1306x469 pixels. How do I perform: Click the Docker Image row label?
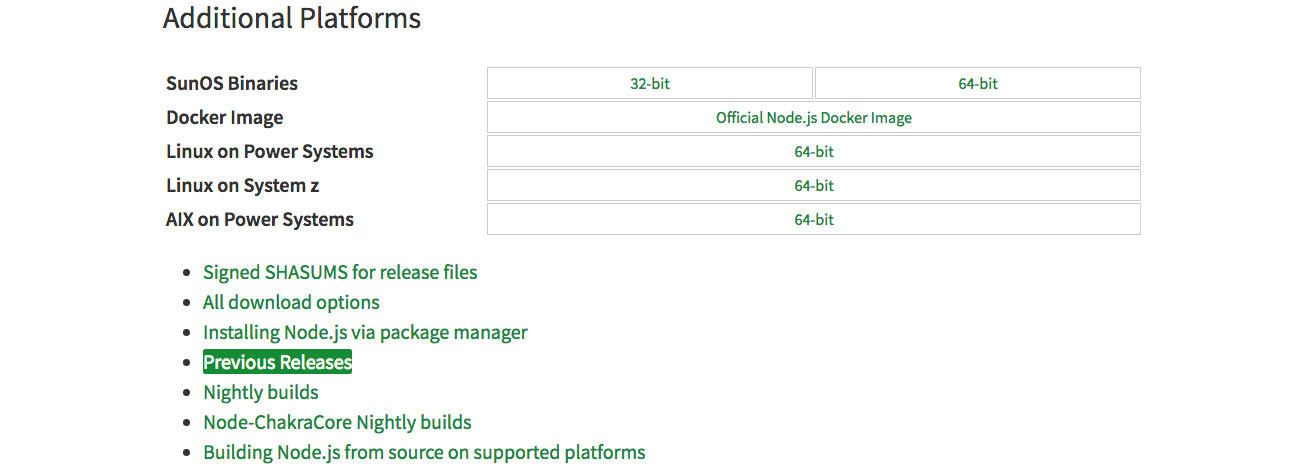[225, 118]
